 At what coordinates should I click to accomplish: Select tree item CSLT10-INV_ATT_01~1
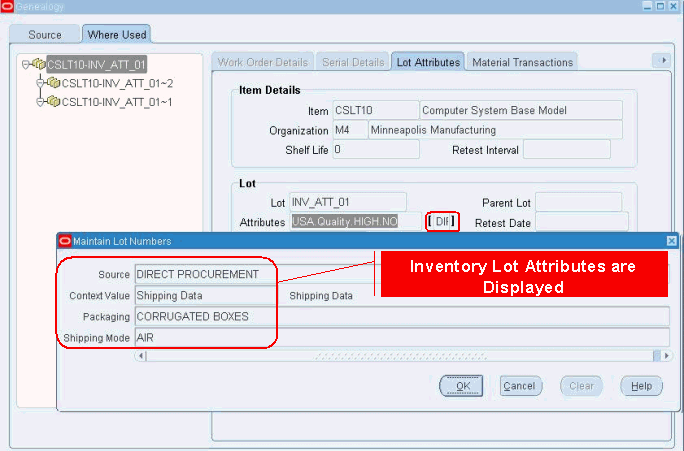click(117, 102)
